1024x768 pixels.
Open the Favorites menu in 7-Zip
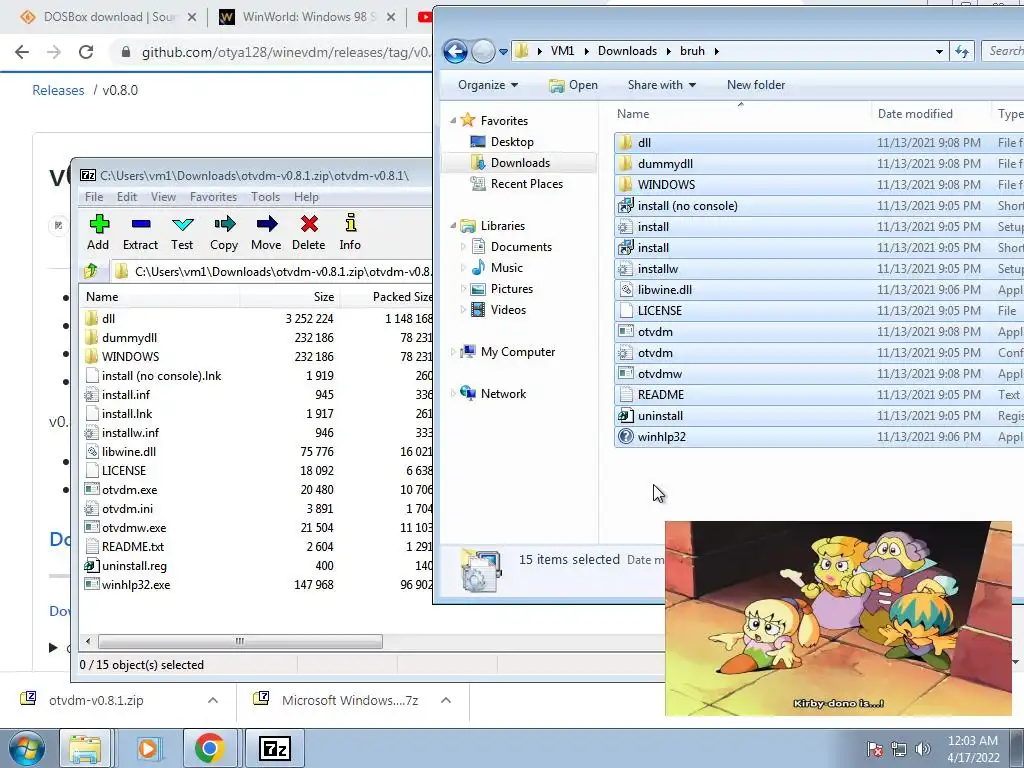pos(214,197)
